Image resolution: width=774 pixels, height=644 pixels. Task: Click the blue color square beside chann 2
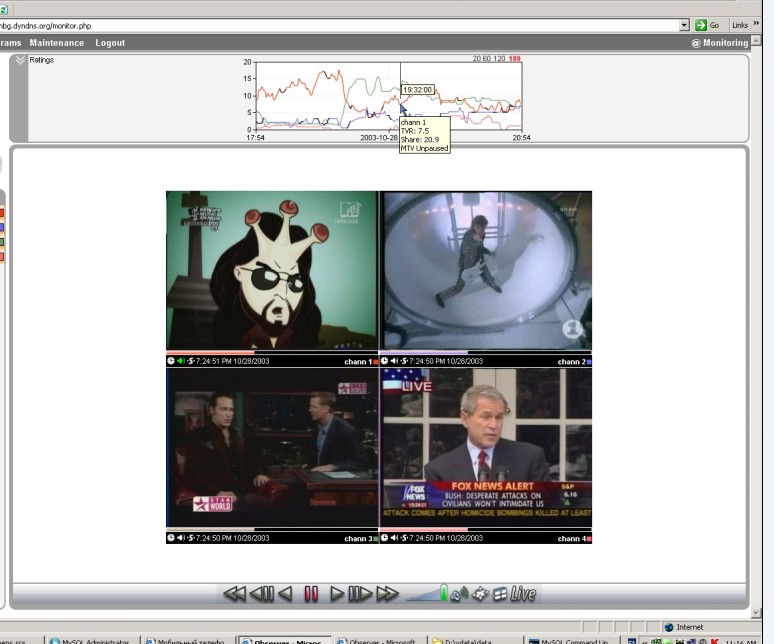(589, 362)
